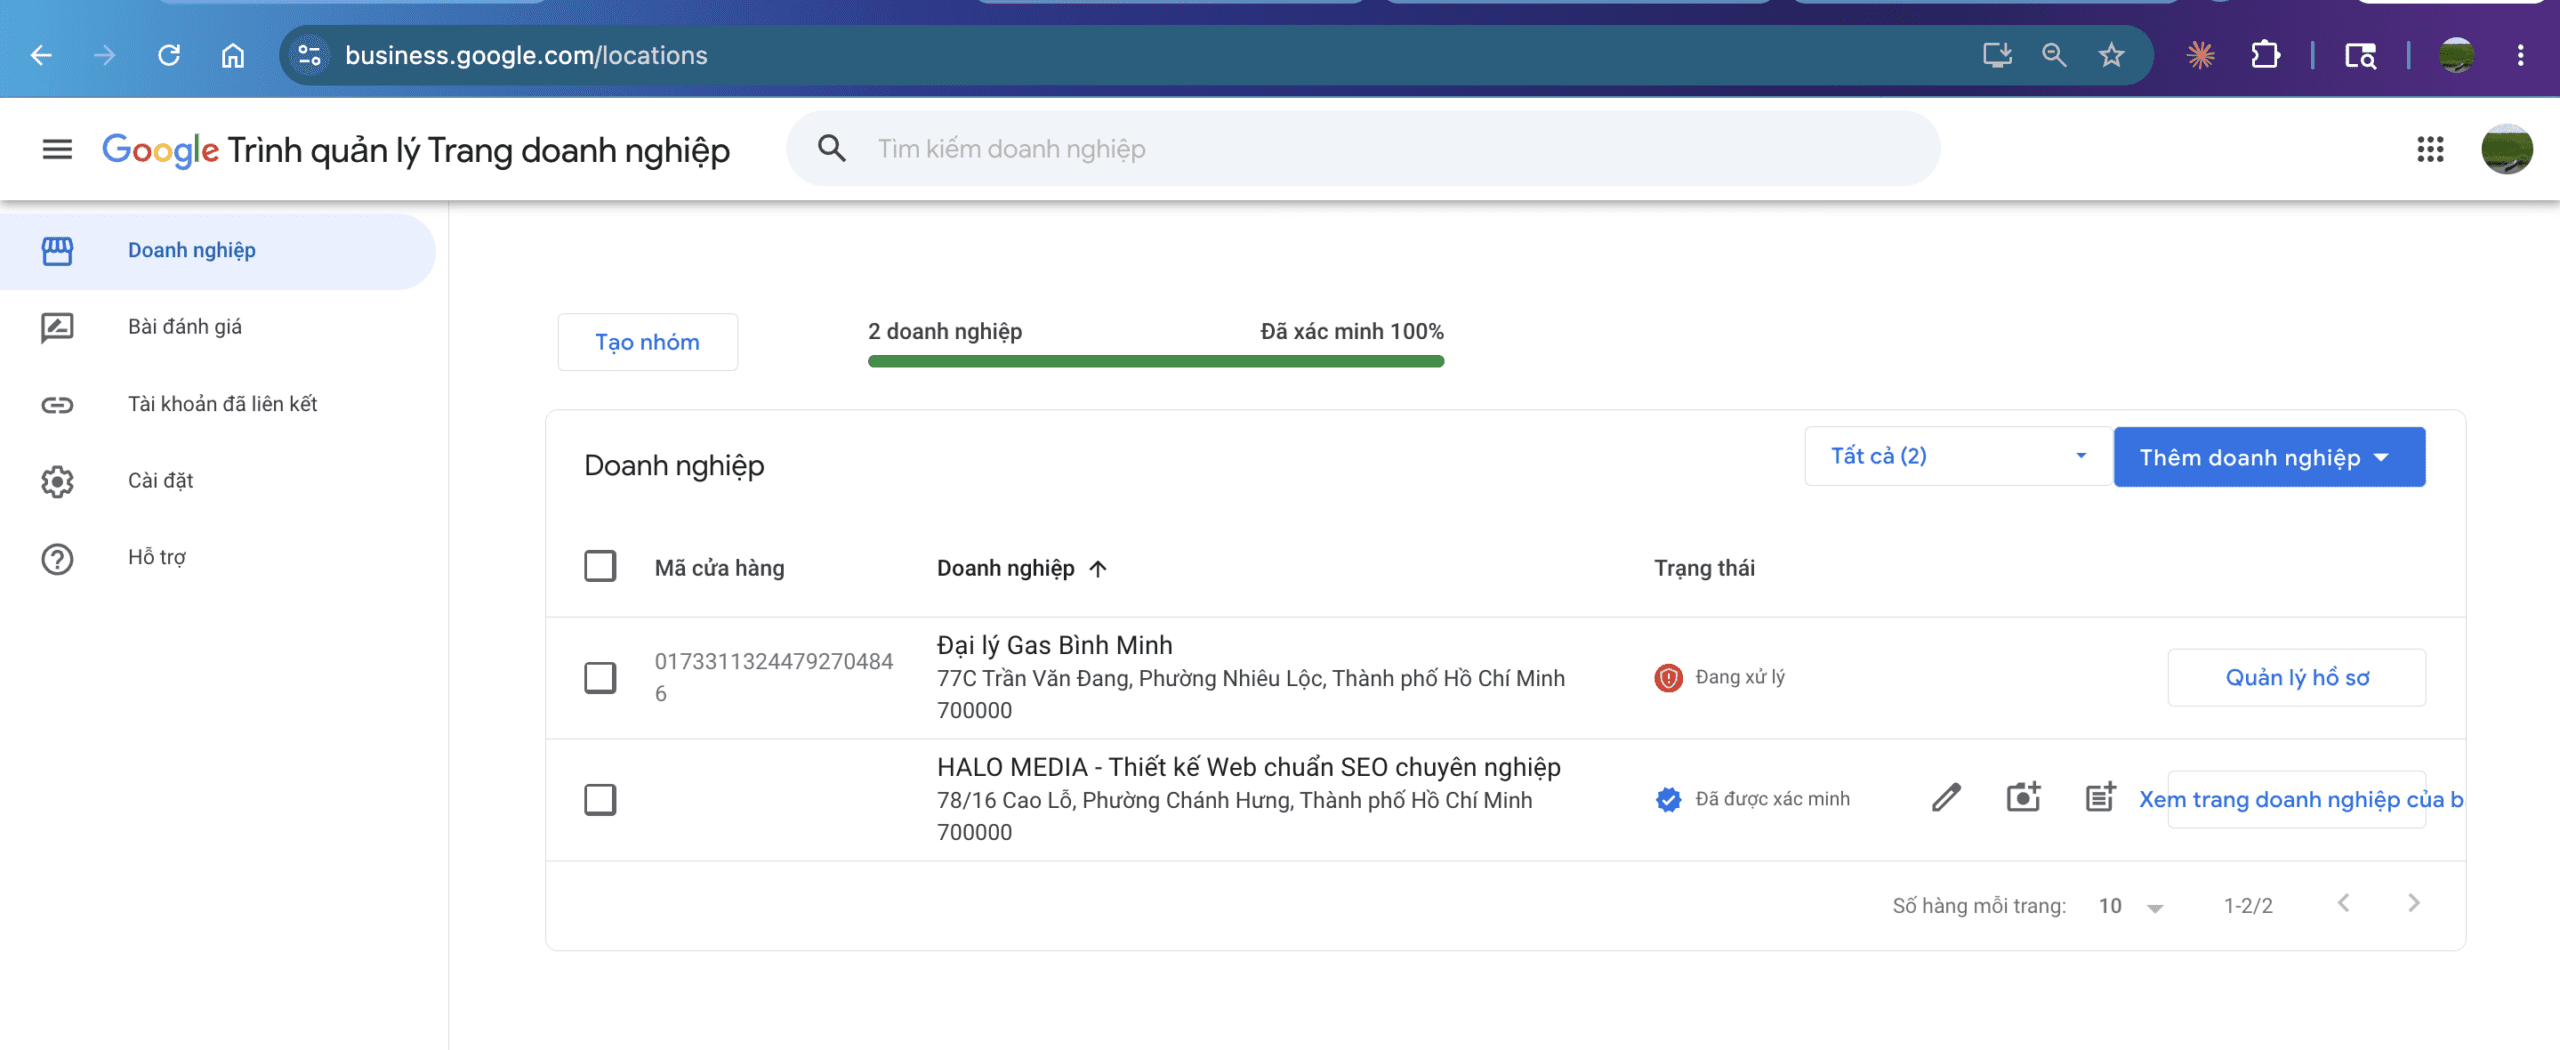2560x1050 pixels.
Task: Open Xem trang doanh nghiệp link
Action: (x=2297, y=800)
